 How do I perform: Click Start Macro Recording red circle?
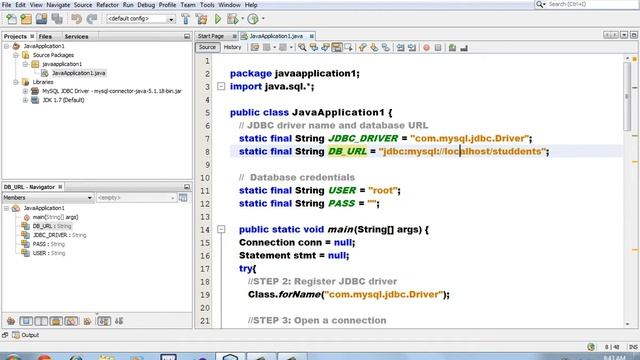point(427,48)
